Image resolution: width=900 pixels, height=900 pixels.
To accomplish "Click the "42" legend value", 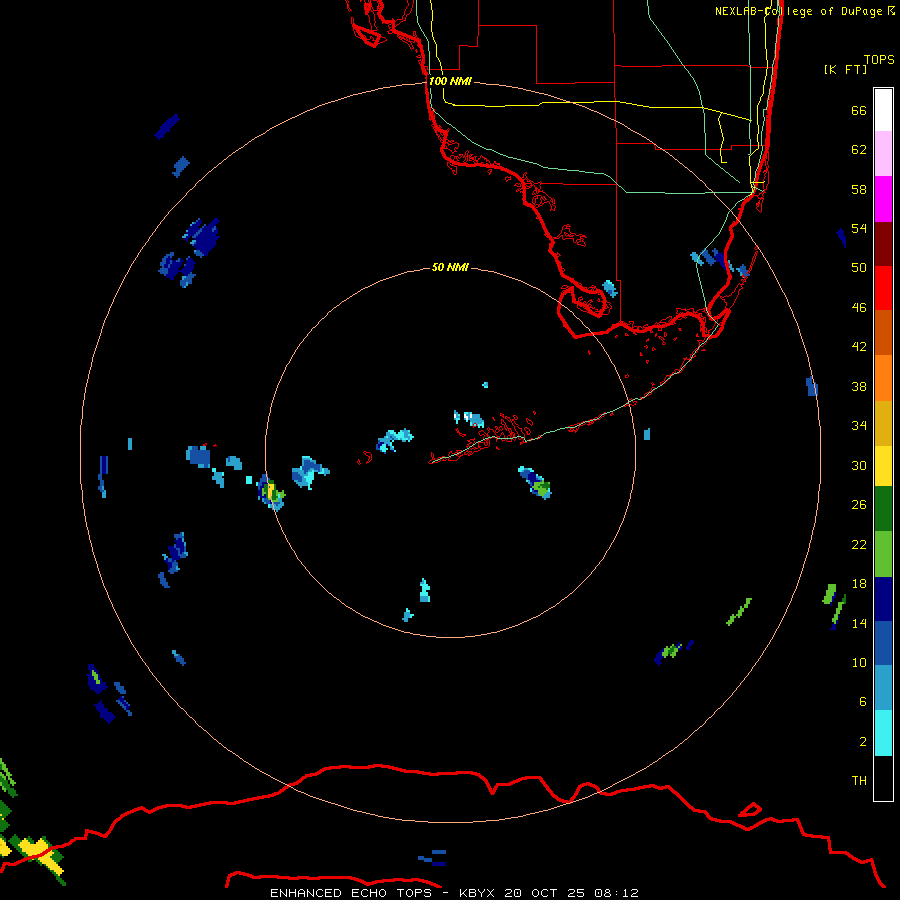I will [x=859, y=346].
